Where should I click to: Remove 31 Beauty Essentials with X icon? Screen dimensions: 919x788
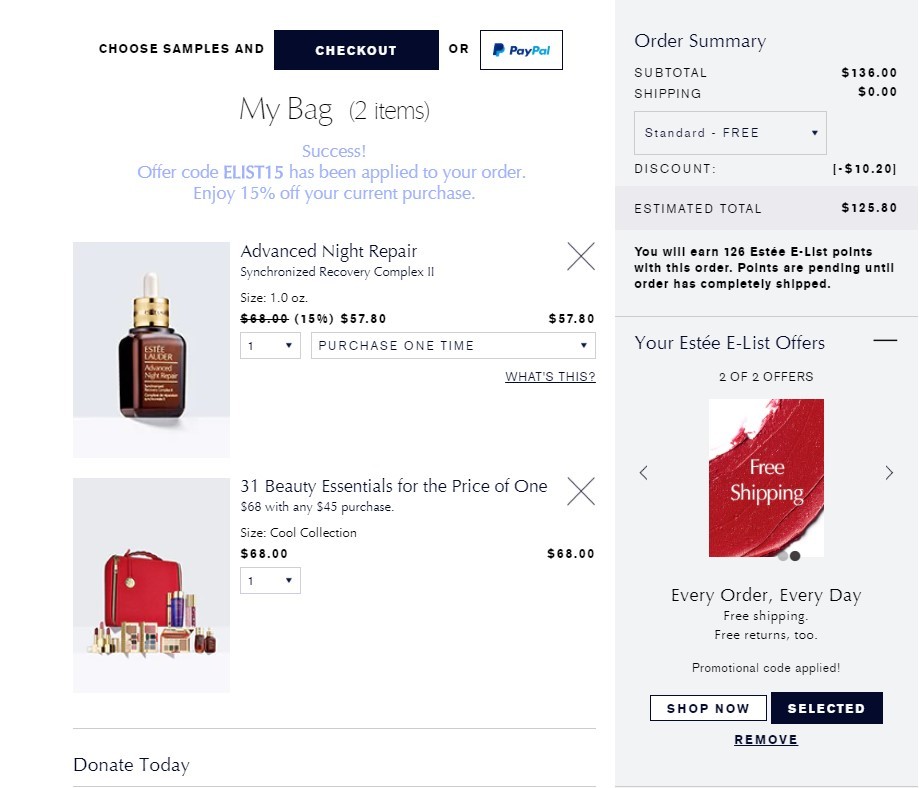click(581, 491)
